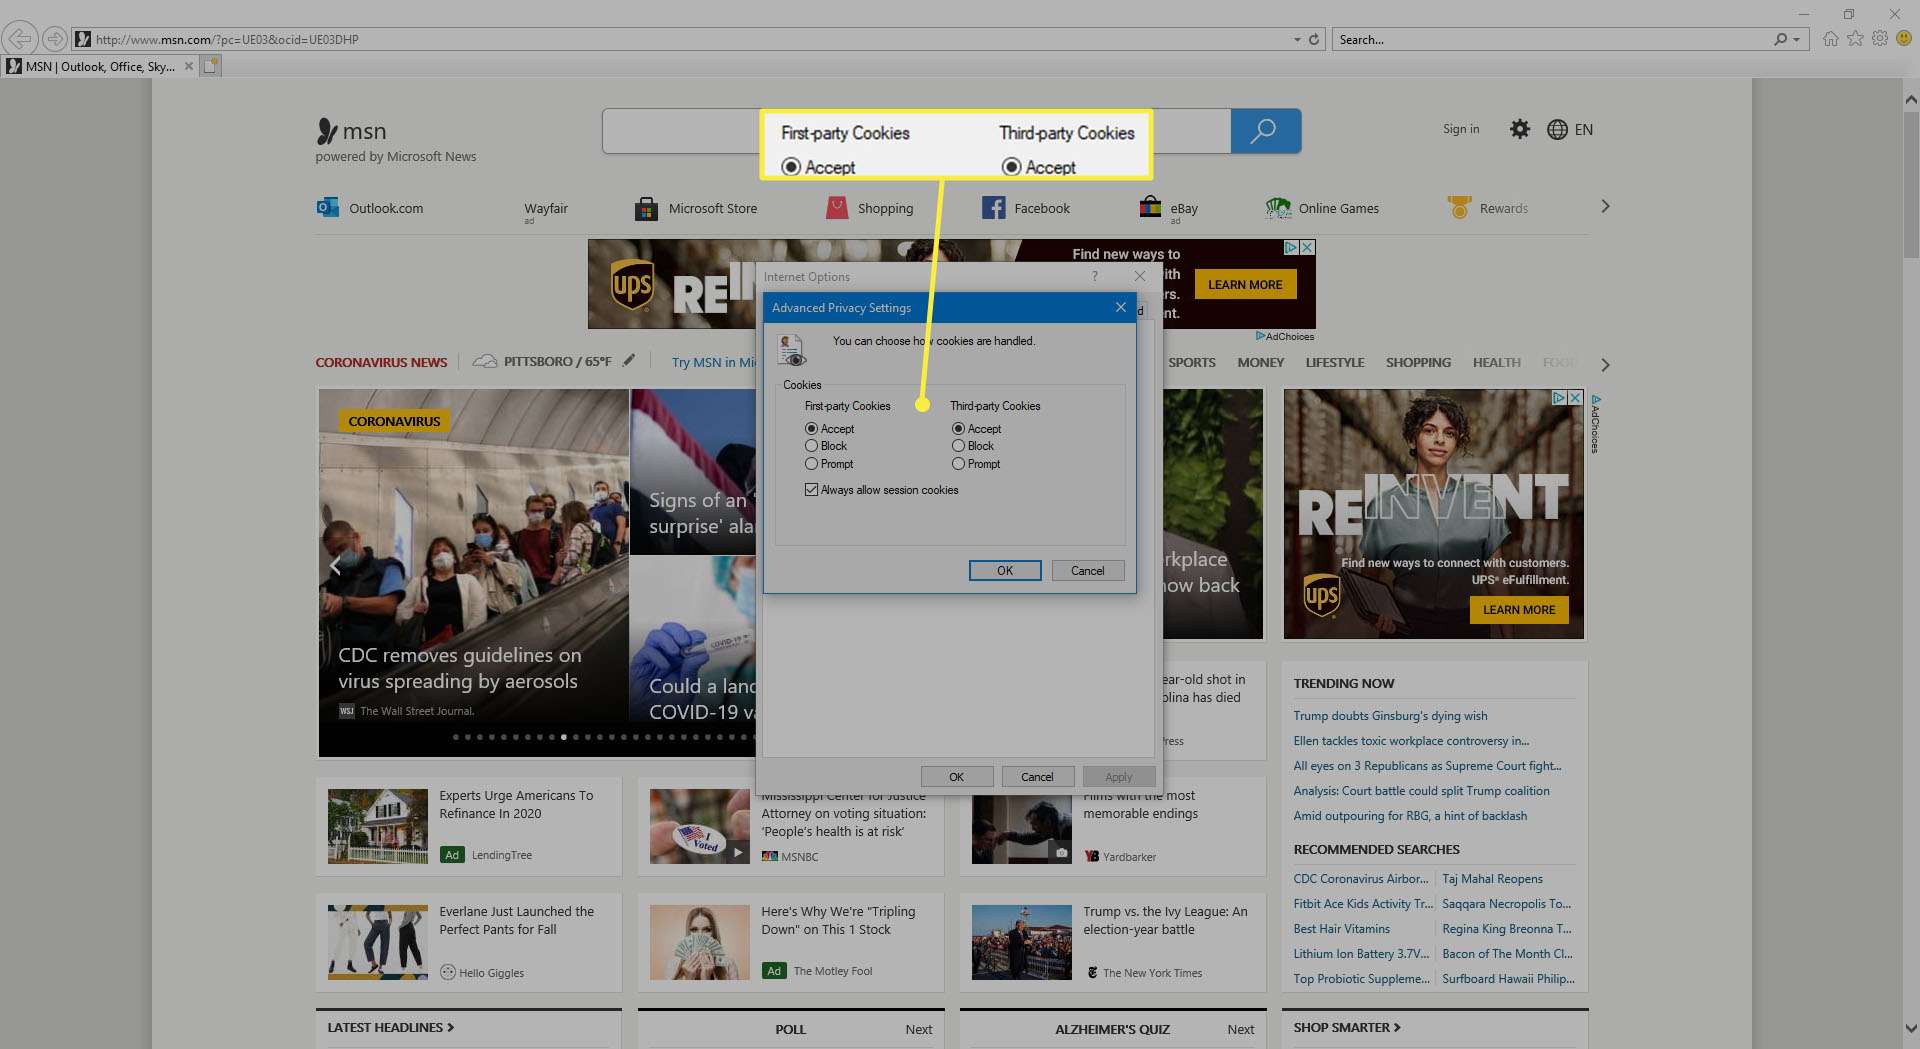Click the globe language icon next to EN
Viewport: 1920px width, 1049px height.
pyautogui.click(x=1557, y=129)
